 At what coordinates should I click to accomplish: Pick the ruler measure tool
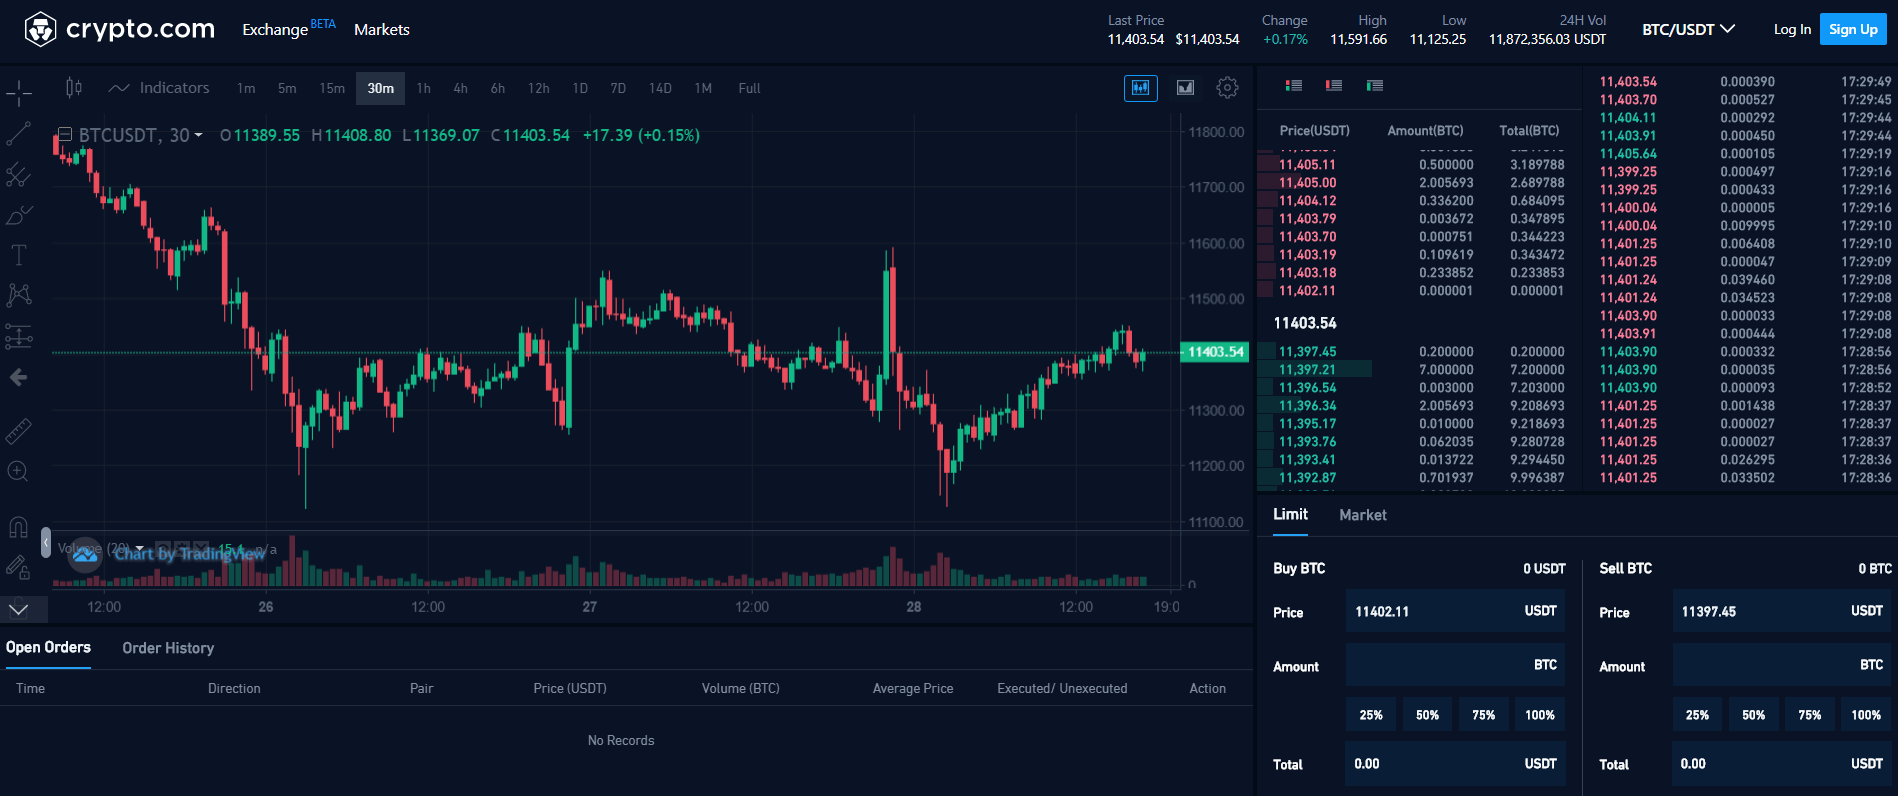19,431
